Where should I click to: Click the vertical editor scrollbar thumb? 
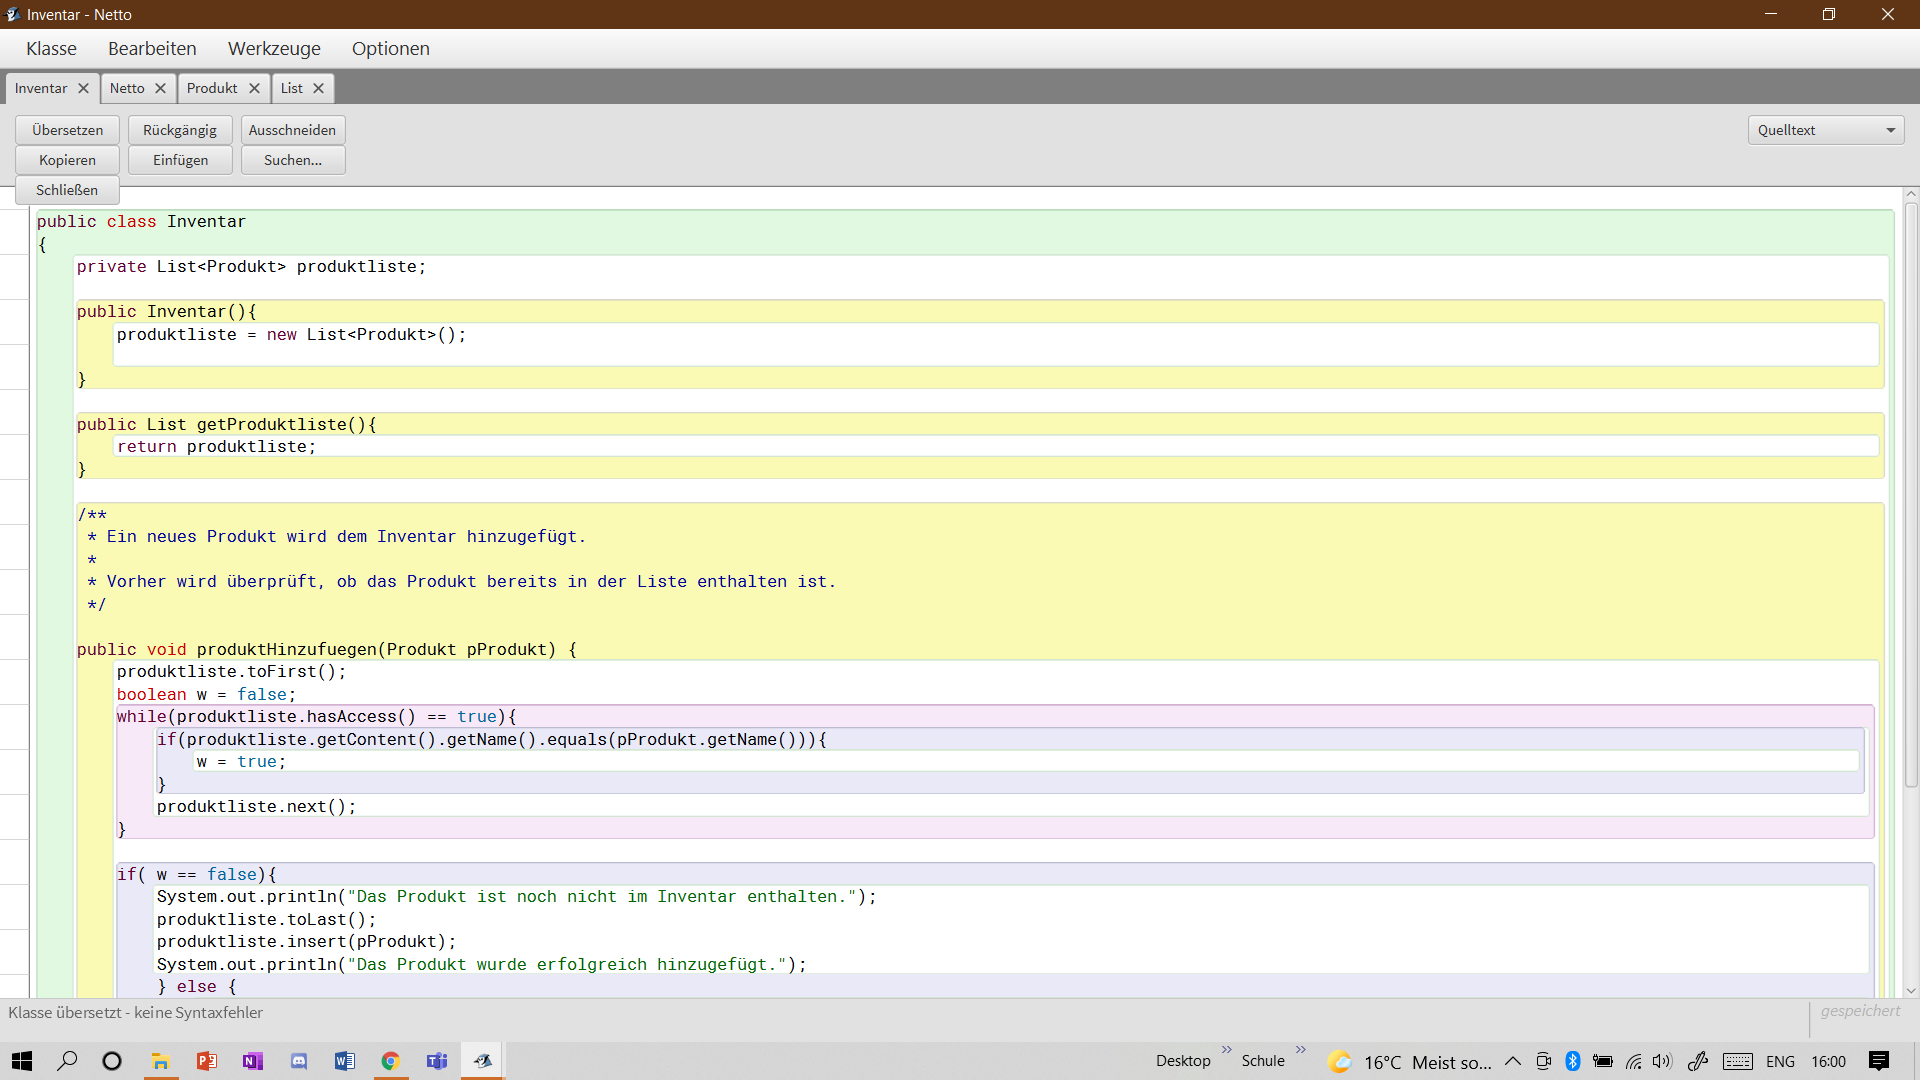(x=1911, y=495)
